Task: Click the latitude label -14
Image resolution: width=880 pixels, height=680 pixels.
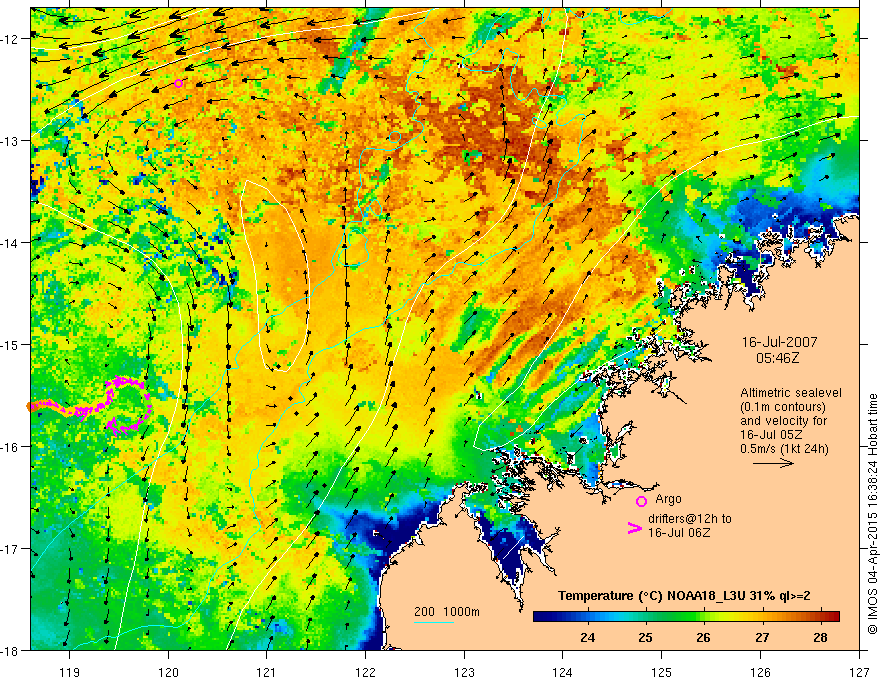Action: pyautogui.click(x=11, y=243)
